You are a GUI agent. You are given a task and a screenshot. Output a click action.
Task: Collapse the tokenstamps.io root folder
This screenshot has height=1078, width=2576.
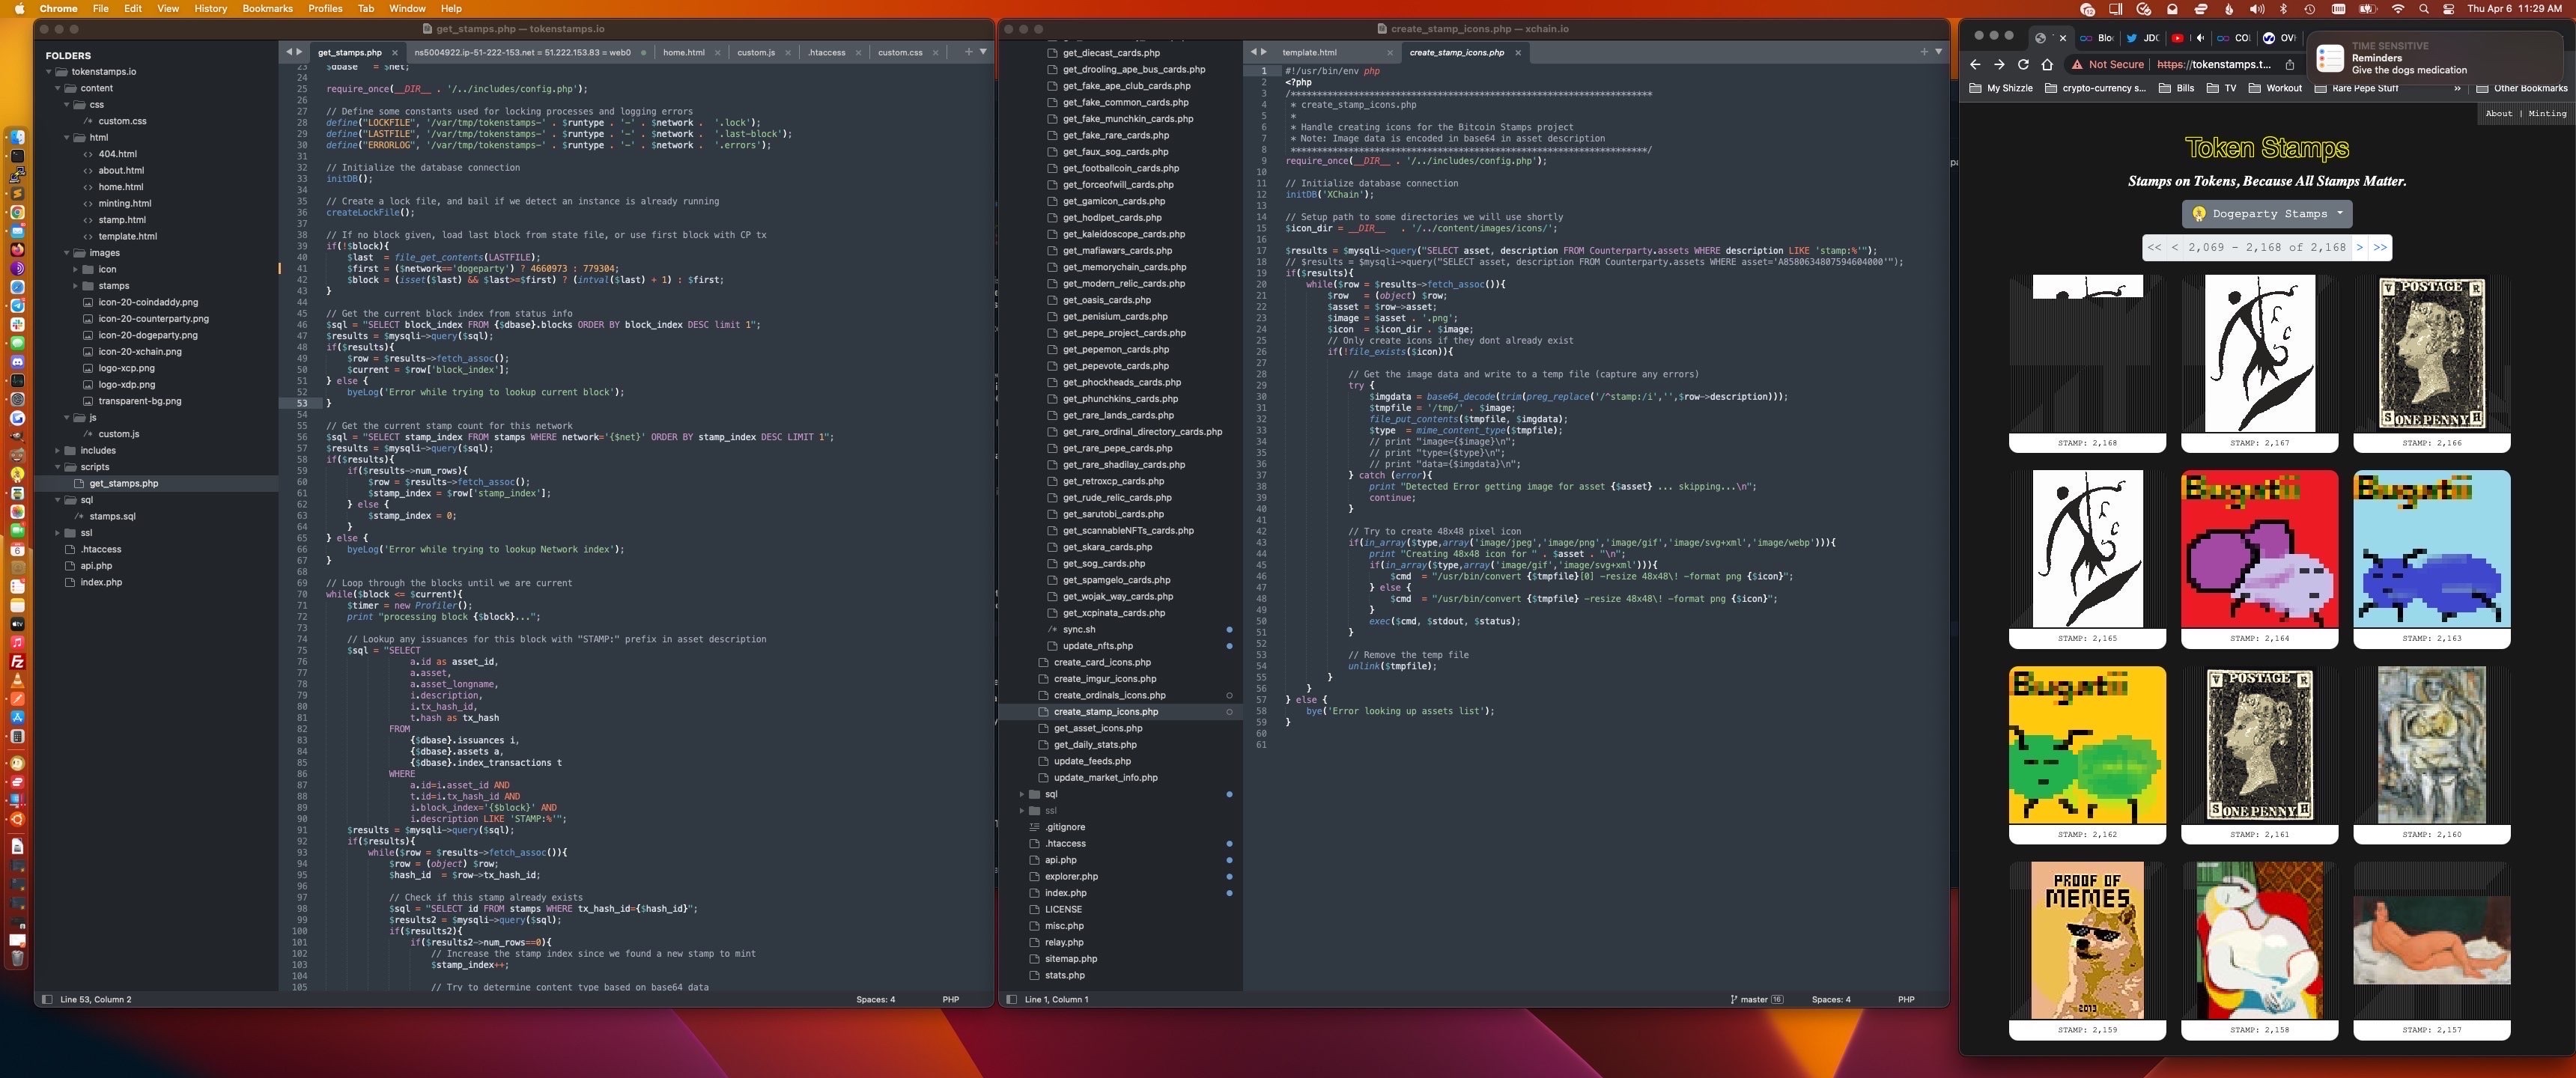(x=48, y=72)
